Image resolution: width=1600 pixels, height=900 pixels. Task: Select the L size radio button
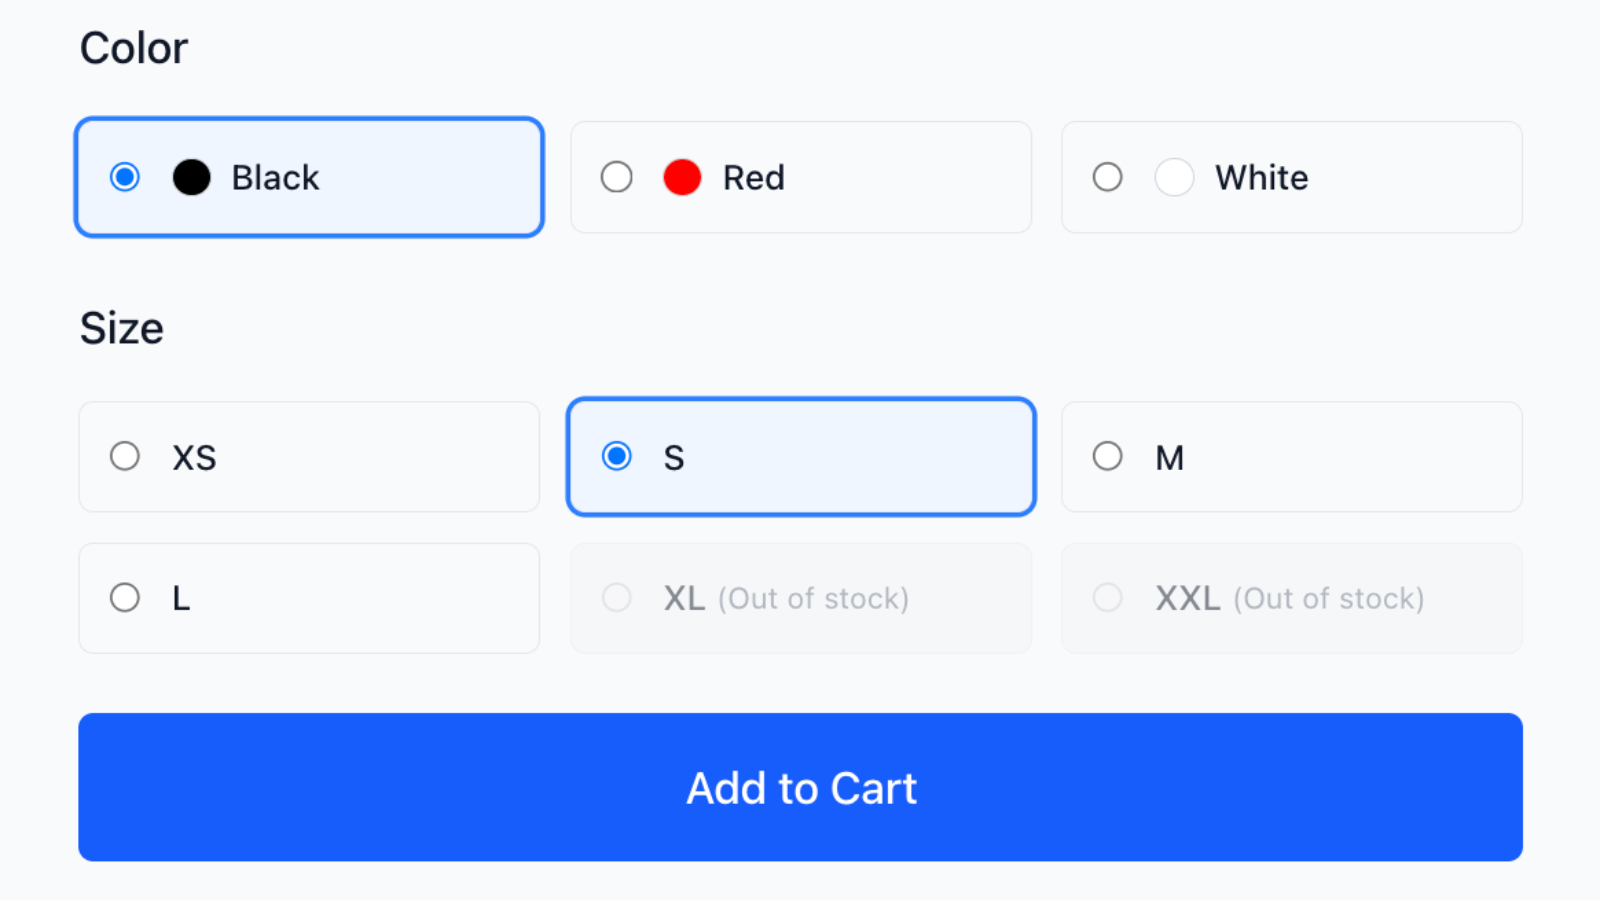tap(125, 598)
